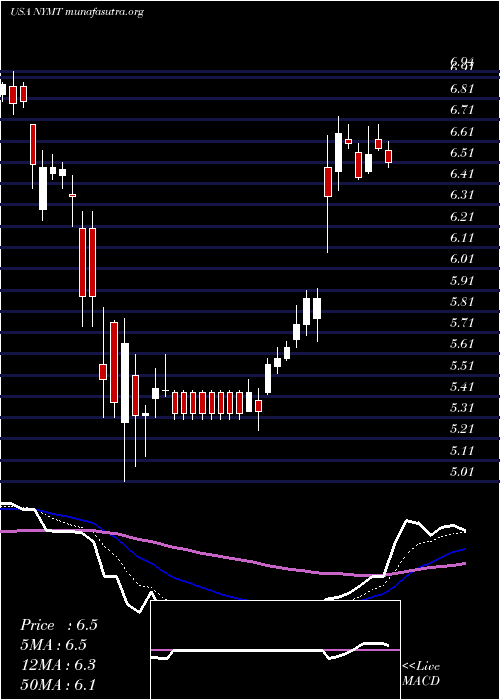The width and height of the screenshot is (500, 700).
Task: Click the 5.71 price axis label
Action: [462, 323]
